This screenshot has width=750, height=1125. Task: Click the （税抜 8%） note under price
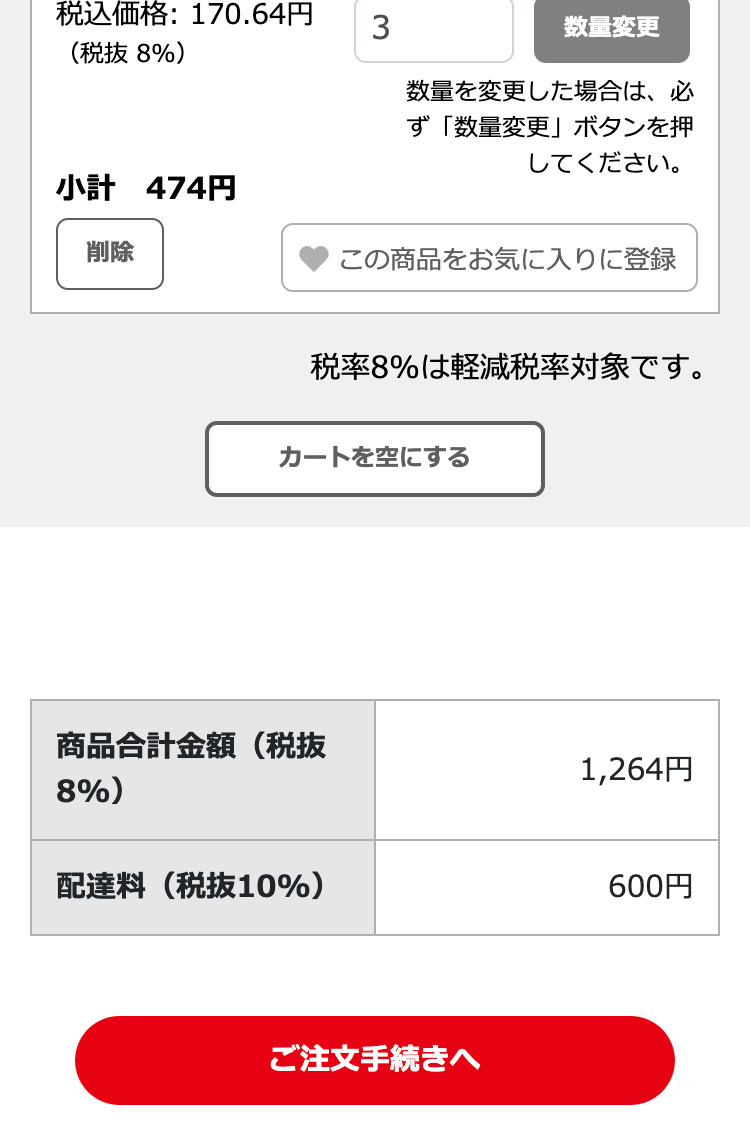[x=128, y=52]
